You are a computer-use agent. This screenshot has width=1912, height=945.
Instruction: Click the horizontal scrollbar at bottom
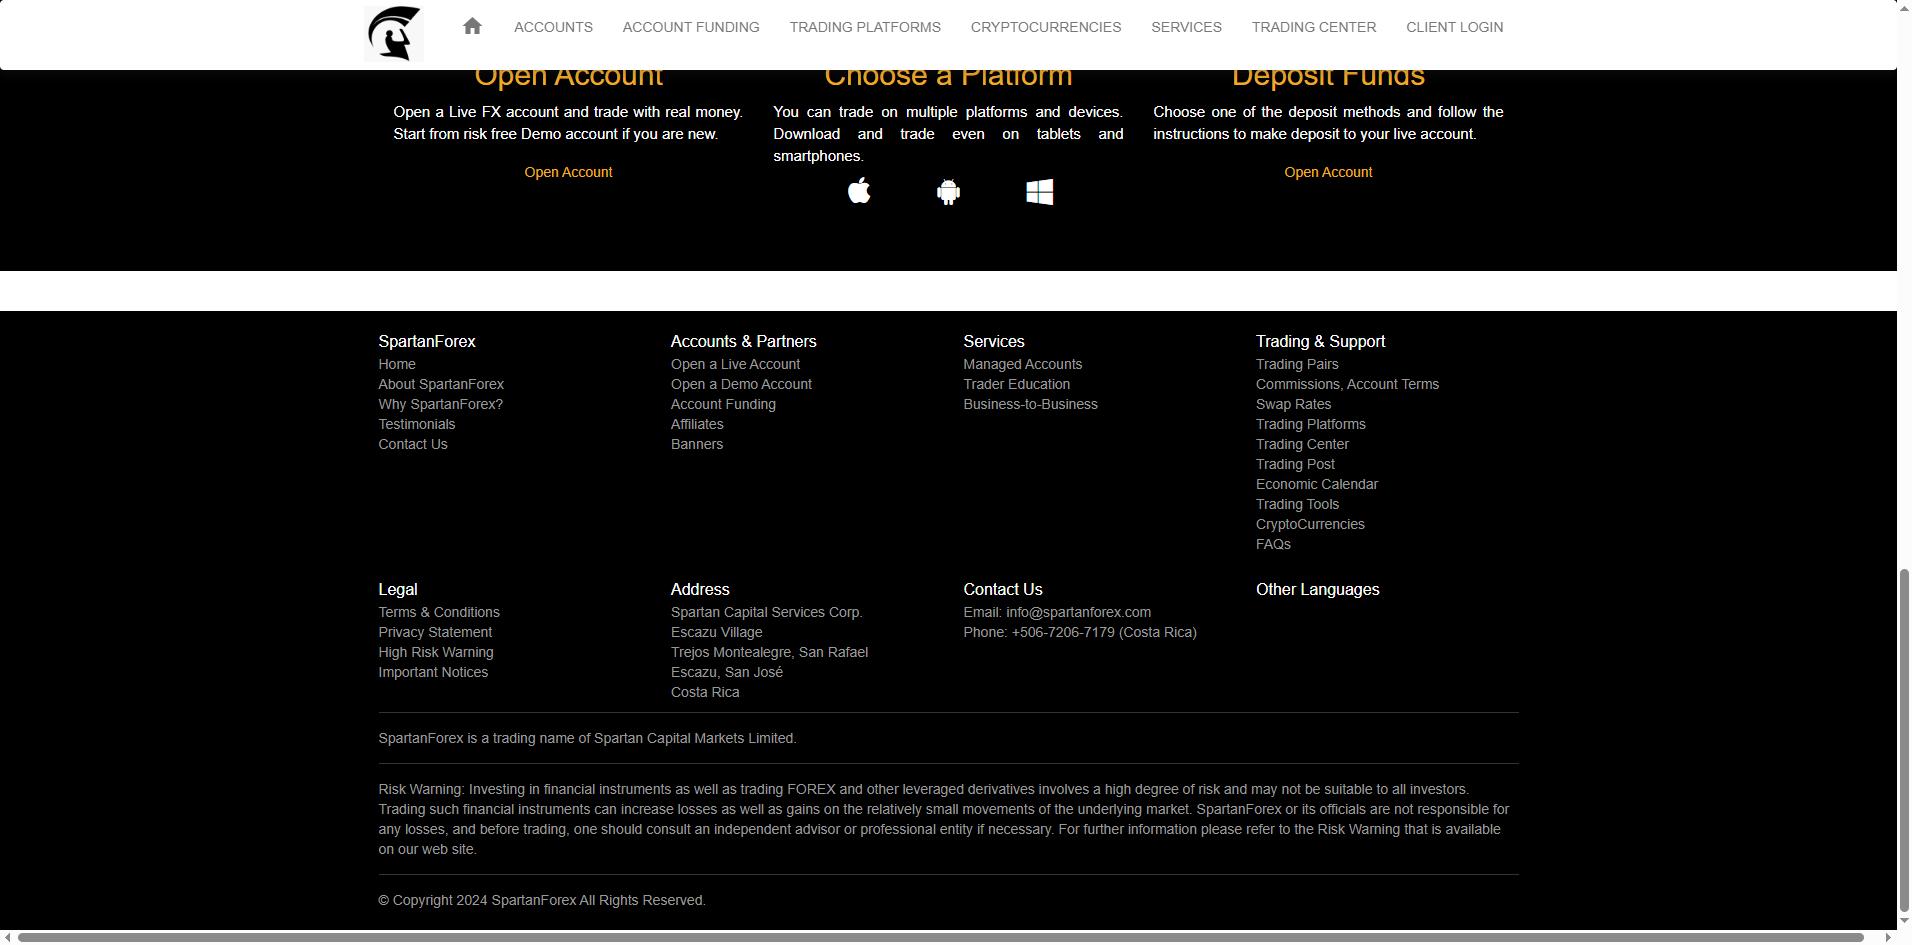(x=940, y=938)
